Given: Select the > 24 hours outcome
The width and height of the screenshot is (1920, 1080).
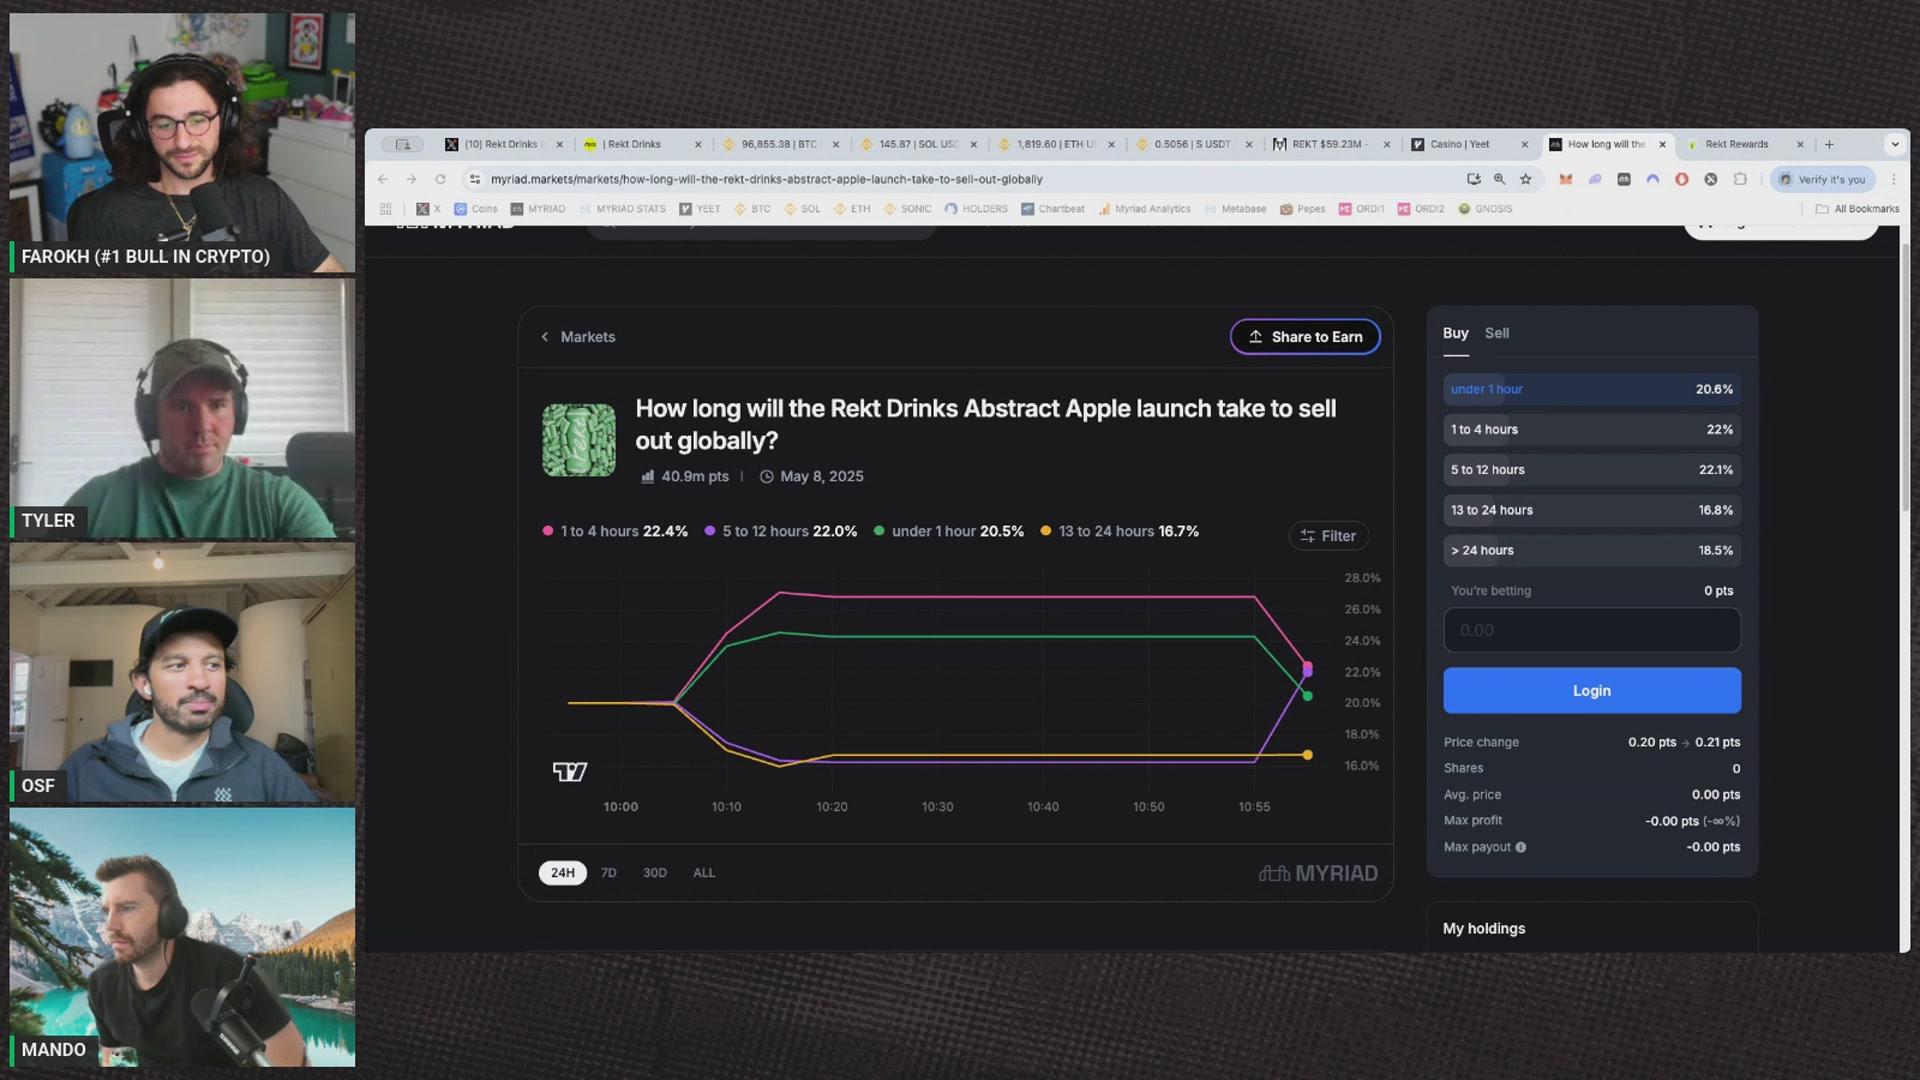Looking at the screenshot, I should 1592,550.
